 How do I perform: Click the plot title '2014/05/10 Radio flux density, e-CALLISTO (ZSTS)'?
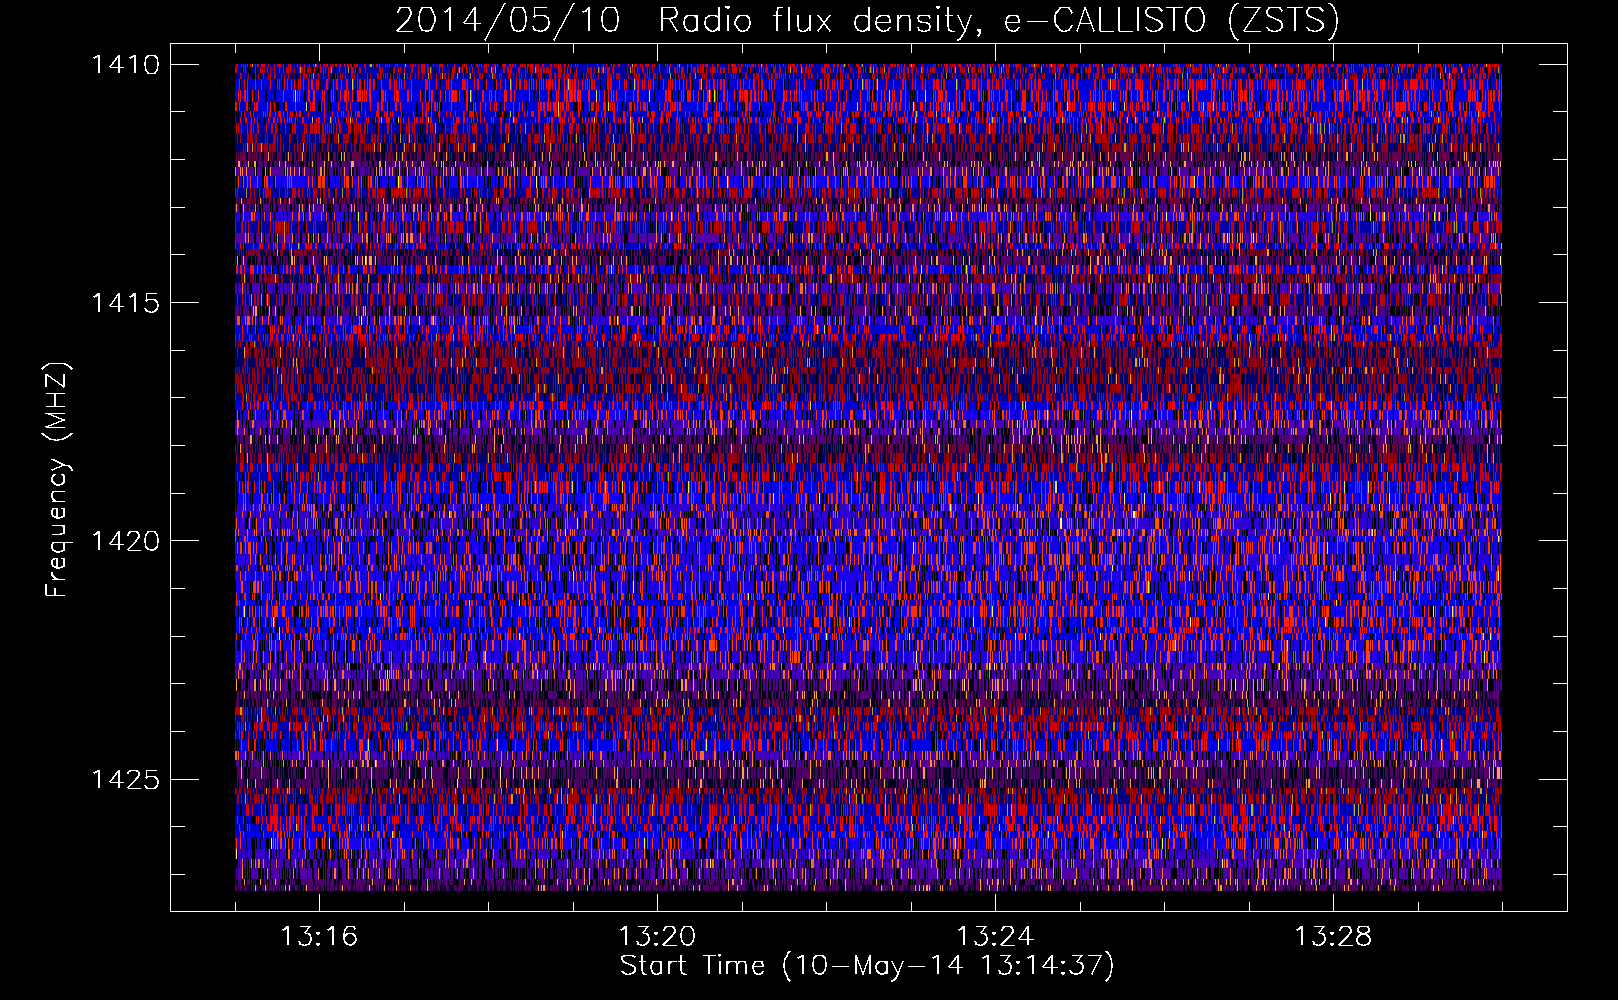tap(867, 21)
